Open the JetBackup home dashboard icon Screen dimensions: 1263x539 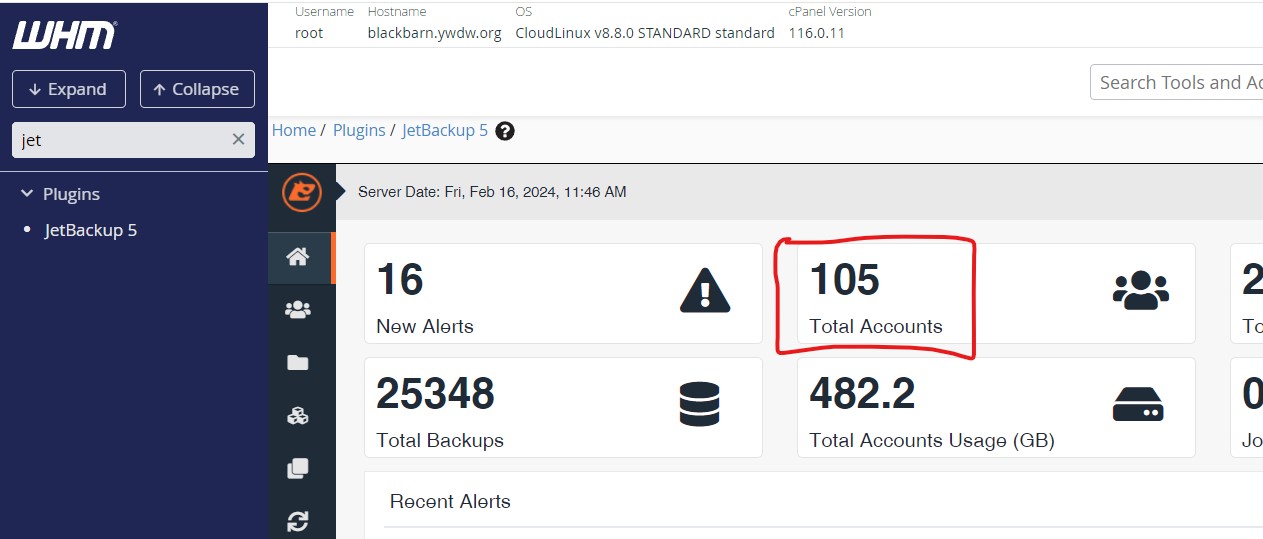pos(297,257)
